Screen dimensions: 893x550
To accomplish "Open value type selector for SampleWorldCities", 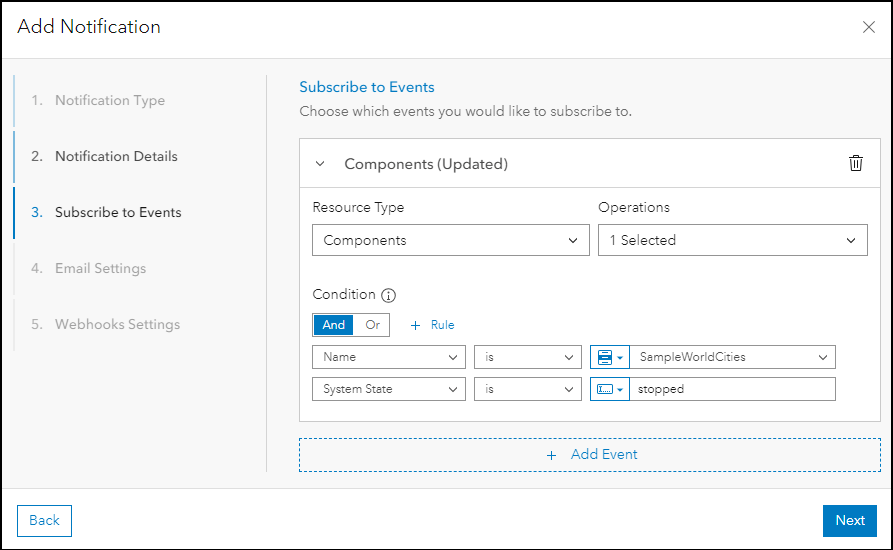I will click(x=609, y=357).
